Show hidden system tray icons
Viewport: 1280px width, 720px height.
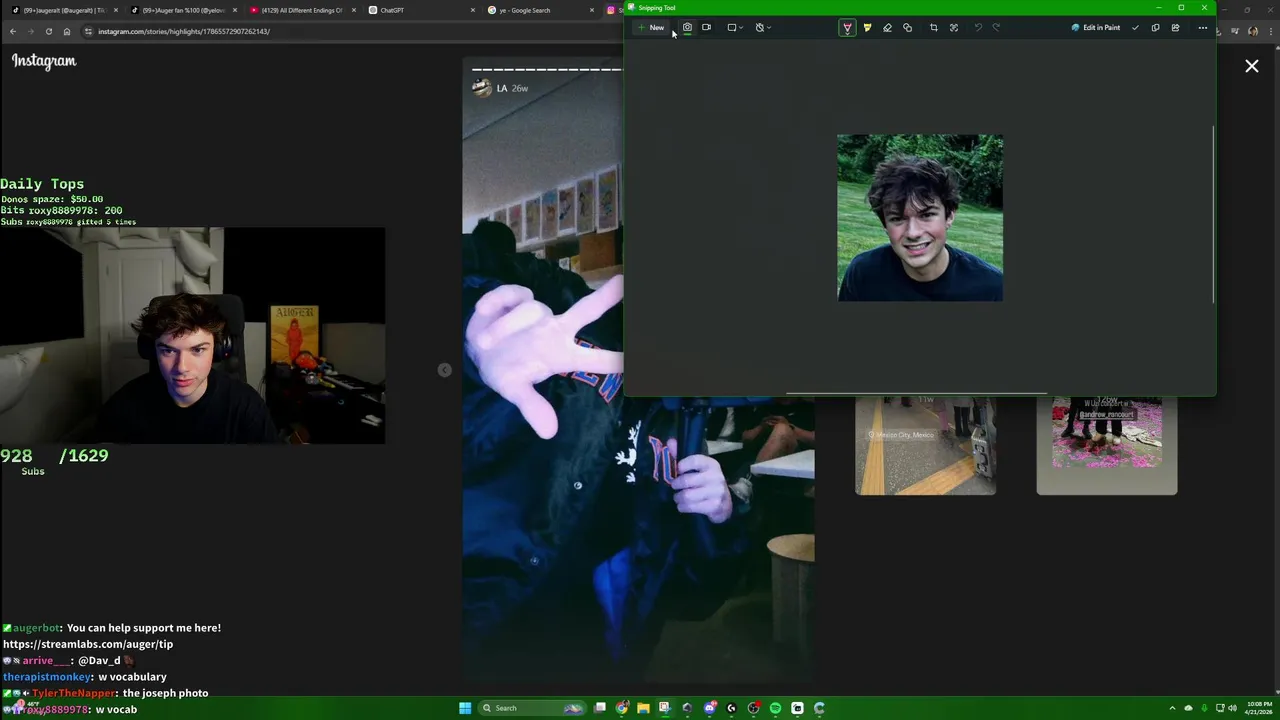click(x=1172, y=708)
